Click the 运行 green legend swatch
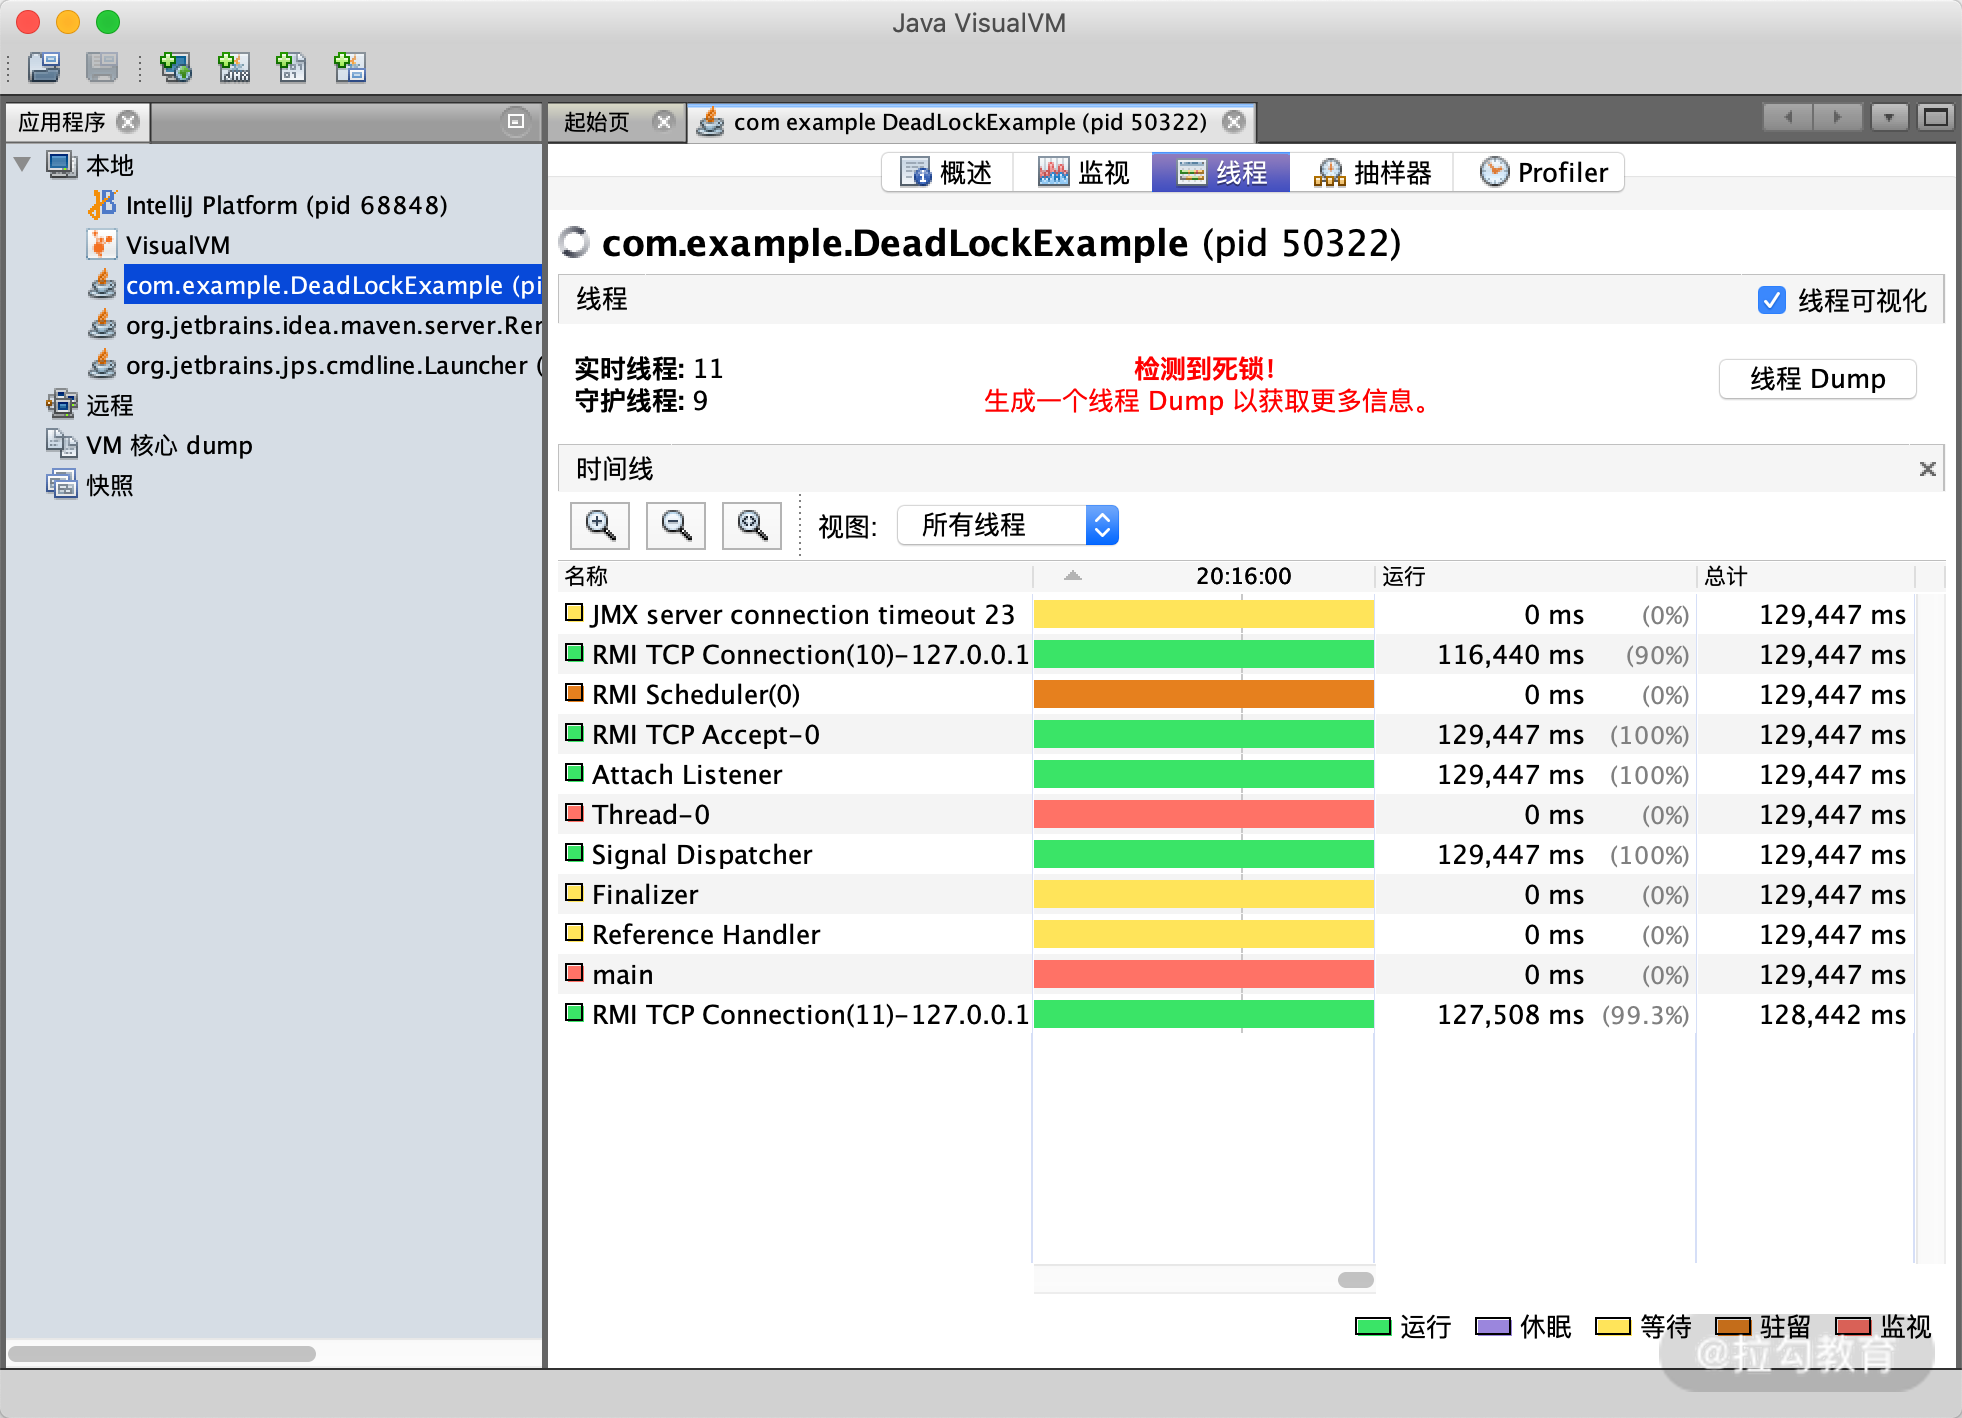Viewport: 1962px width, 1418px height. pyautogui.click(x=1373, y=1326)
